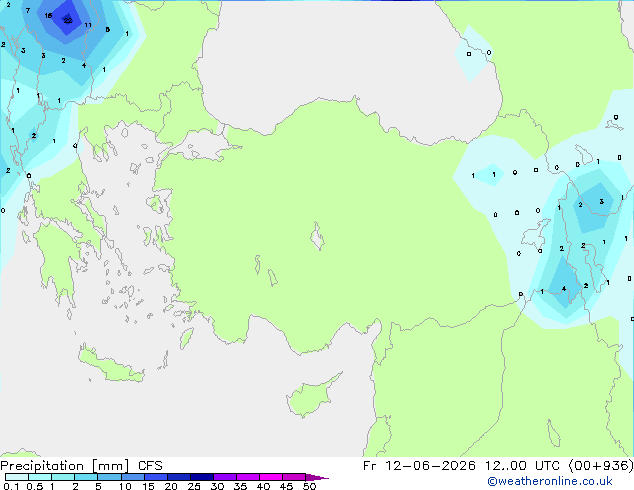Image resolution: width=634 pixels, height=490 pixels.
Task: Select the forecast date 'Fr 12-06-2026' text
Action: 419,466
